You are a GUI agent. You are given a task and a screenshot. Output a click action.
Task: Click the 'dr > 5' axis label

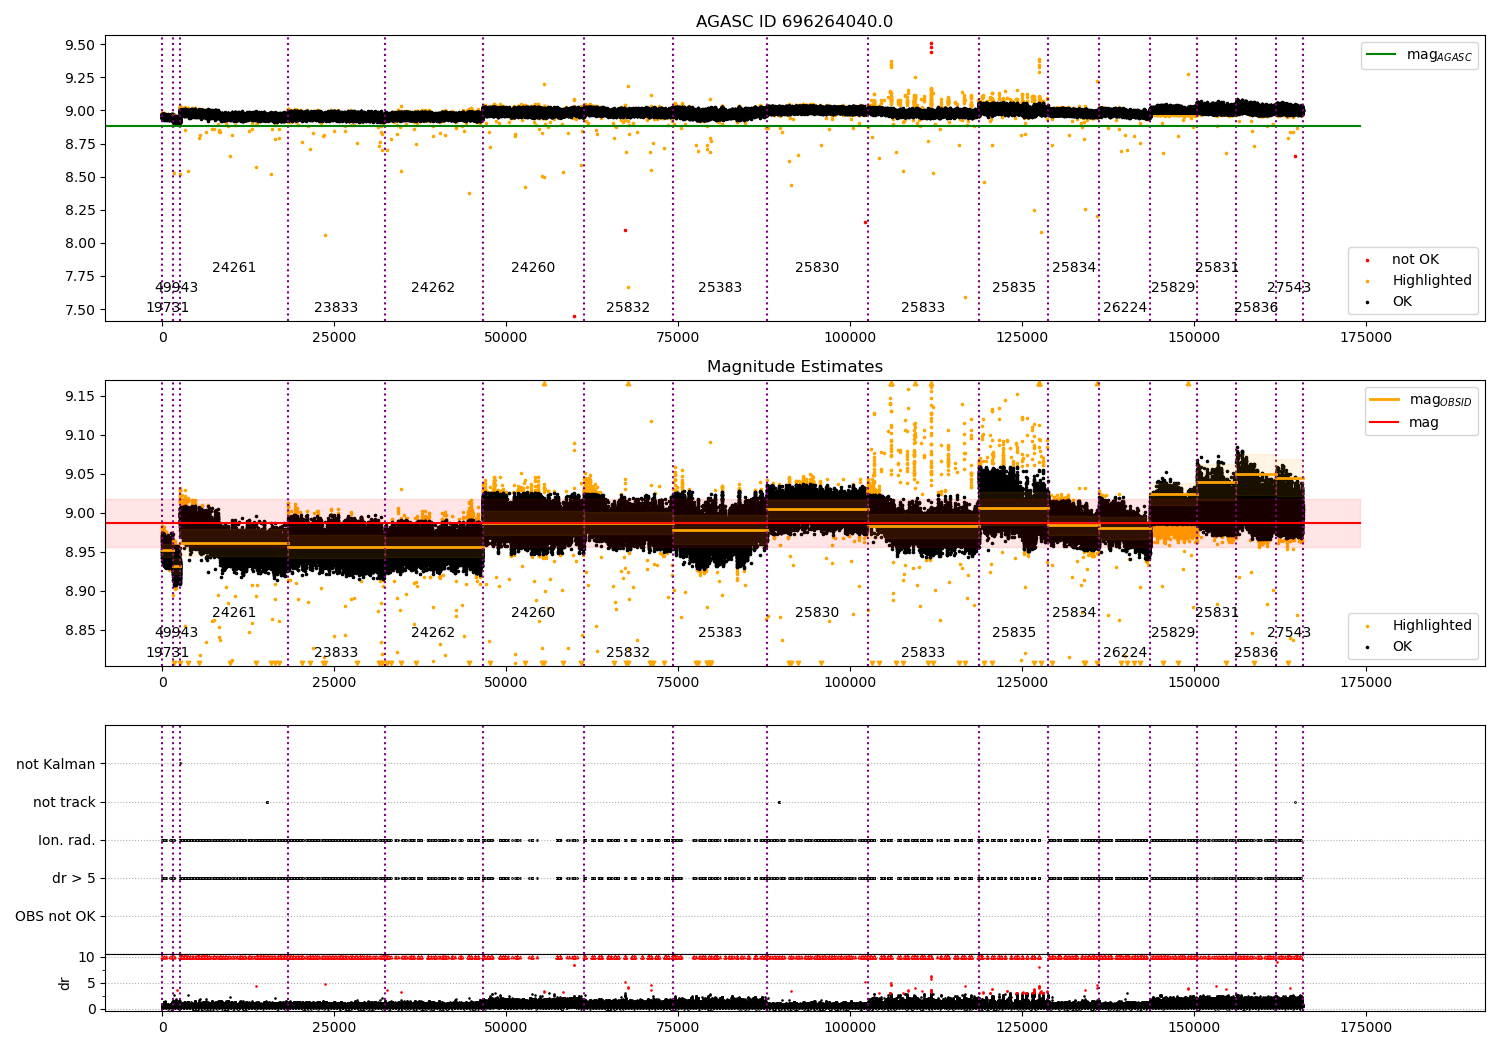coord(74,878)
